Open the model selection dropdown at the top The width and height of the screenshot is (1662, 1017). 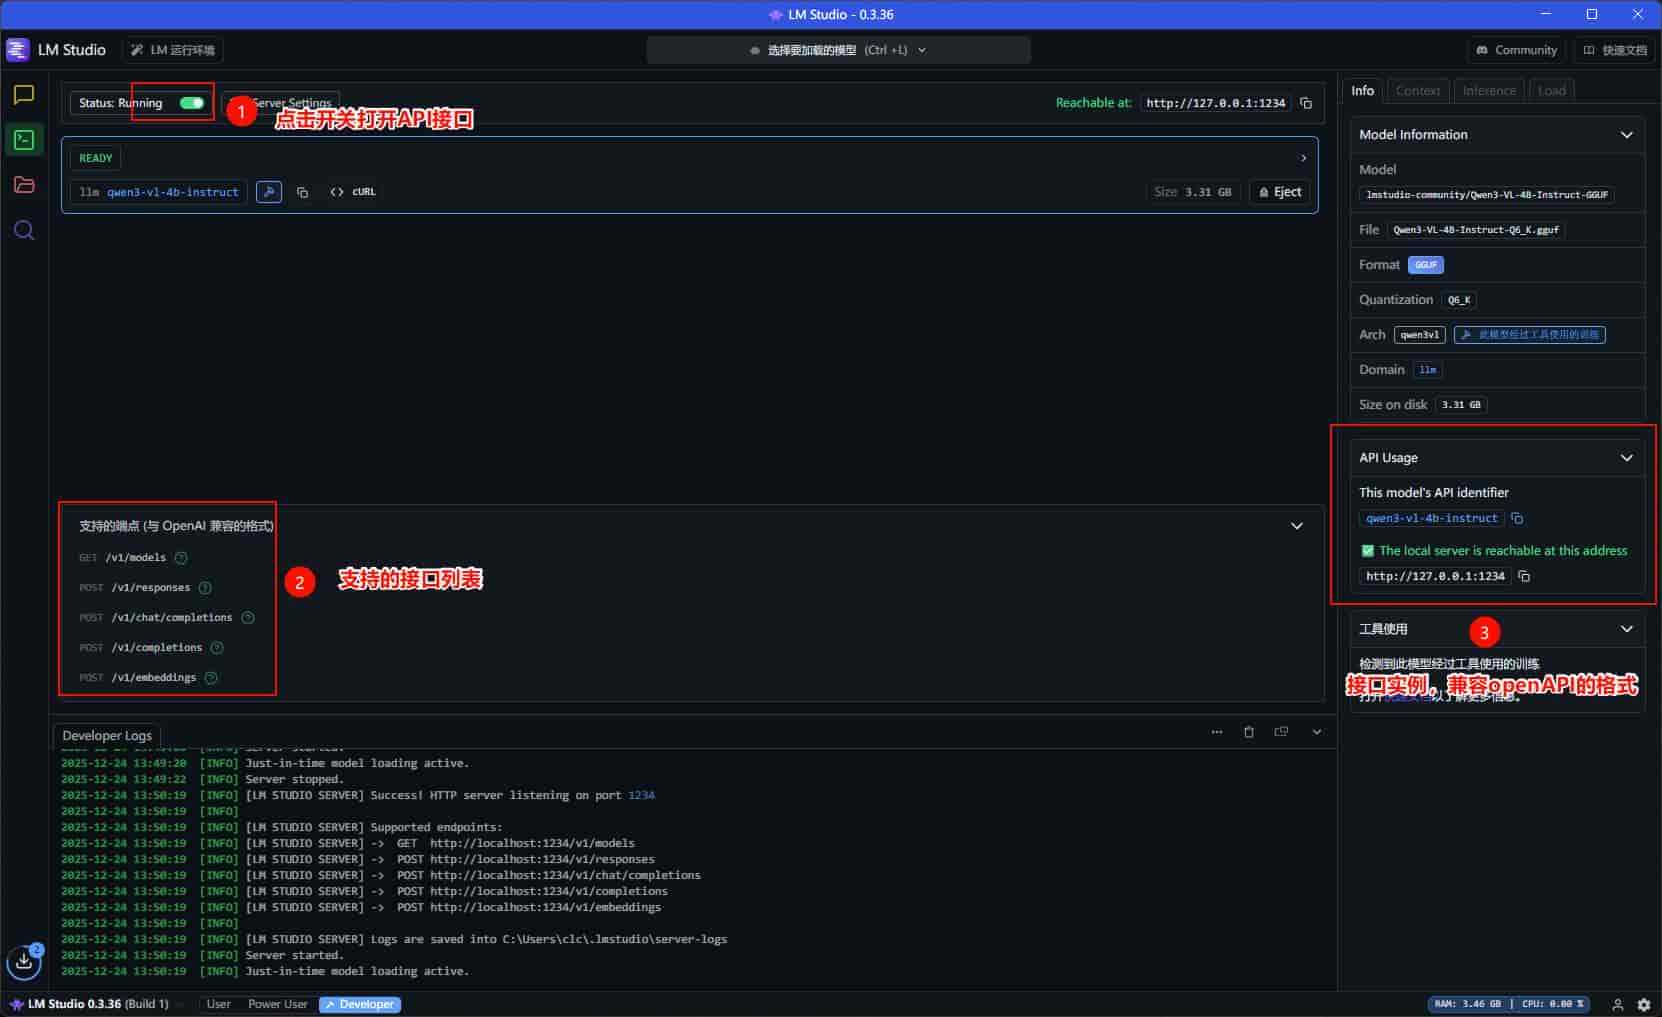[x=838, y=50]
